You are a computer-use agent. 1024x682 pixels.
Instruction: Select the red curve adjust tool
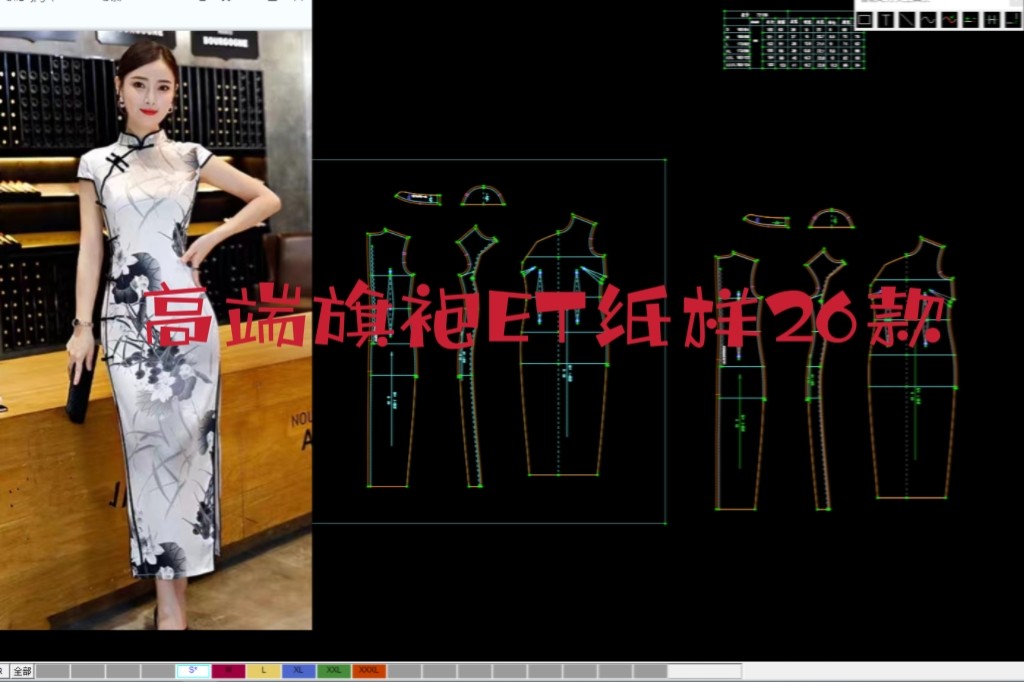click(x=950, y=20)
